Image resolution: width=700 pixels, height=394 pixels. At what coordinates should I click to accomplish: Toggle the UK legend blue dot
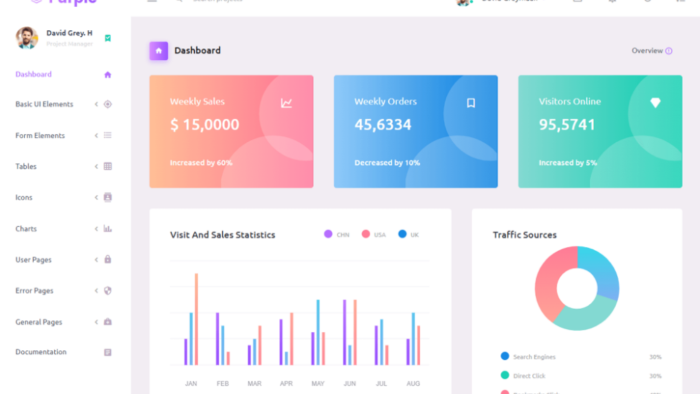[402, 234]
